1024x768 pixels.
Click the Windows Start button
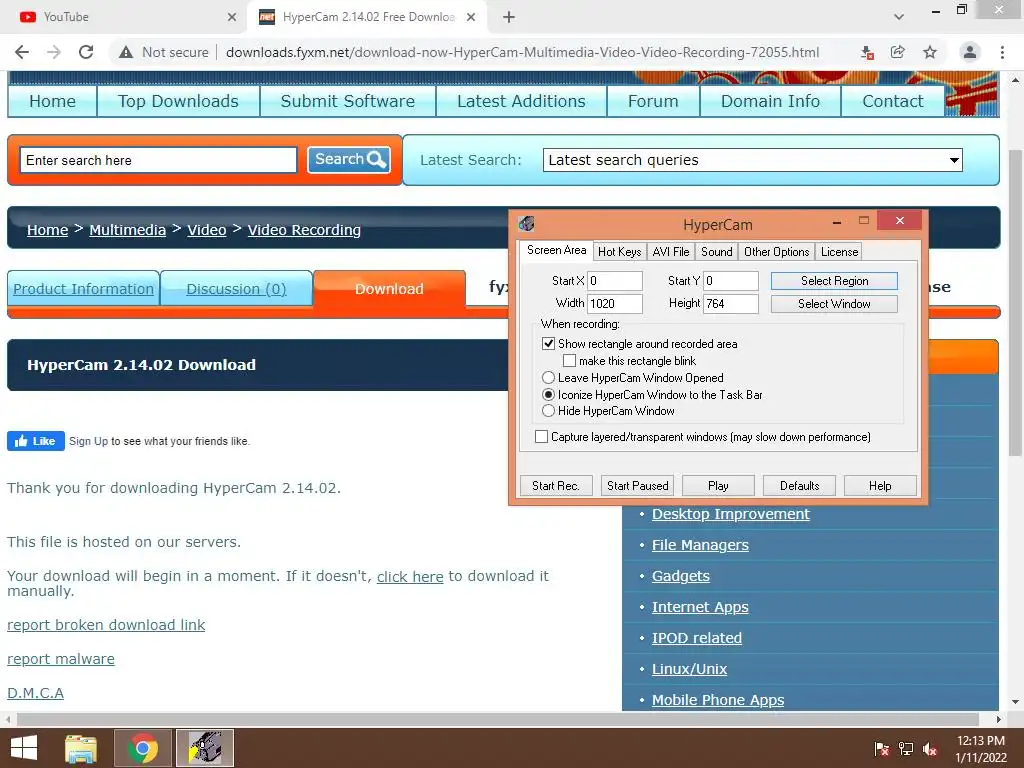24,748
